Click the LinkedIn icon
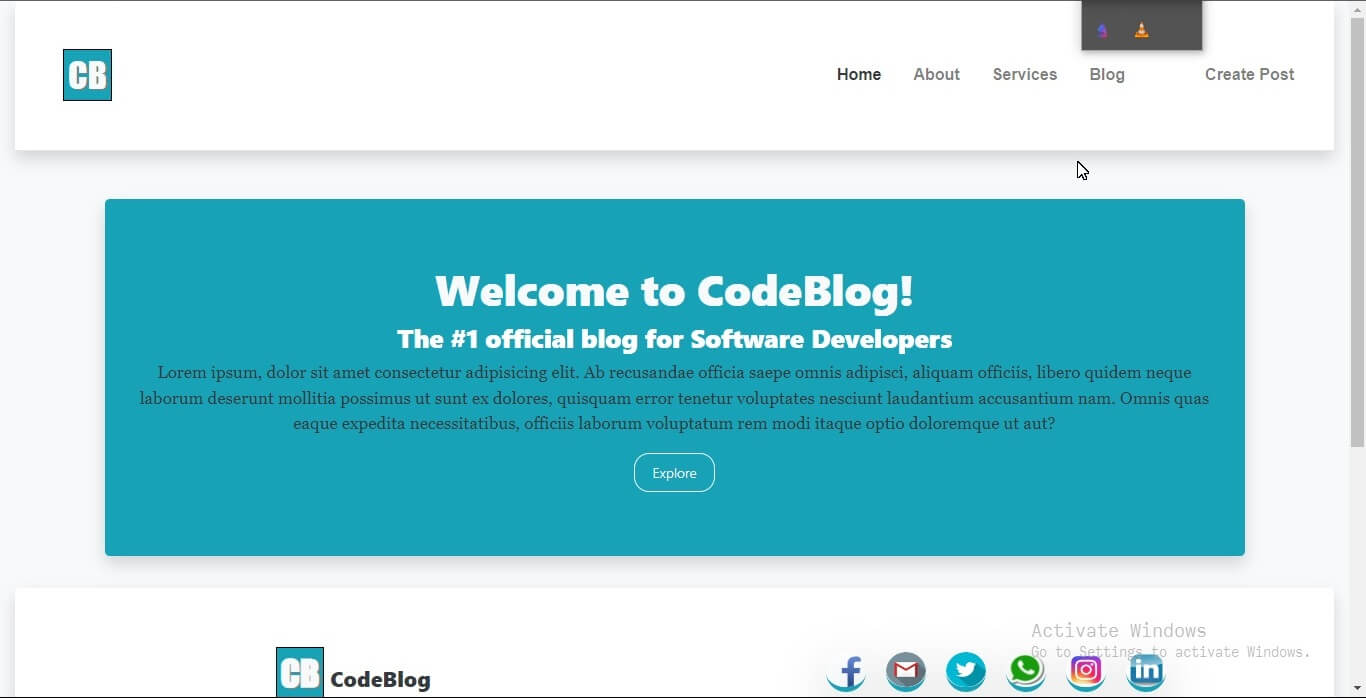Viewport: 1366px width, 698px height. click(x=1146, y=671)
